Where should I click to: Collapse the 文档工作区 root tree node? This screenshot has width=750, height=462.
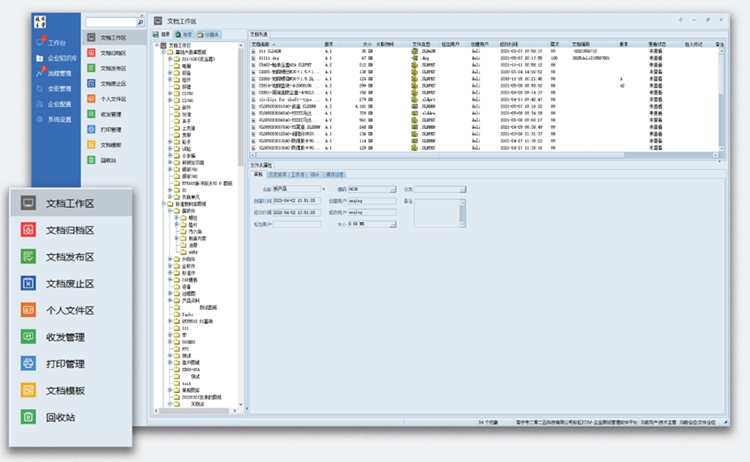[155, 45]
